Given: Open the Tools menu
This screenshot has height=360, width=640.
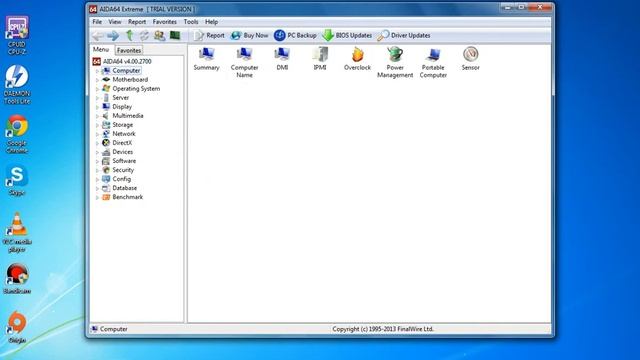Looking at the screenshot, I should coord(191,22).
